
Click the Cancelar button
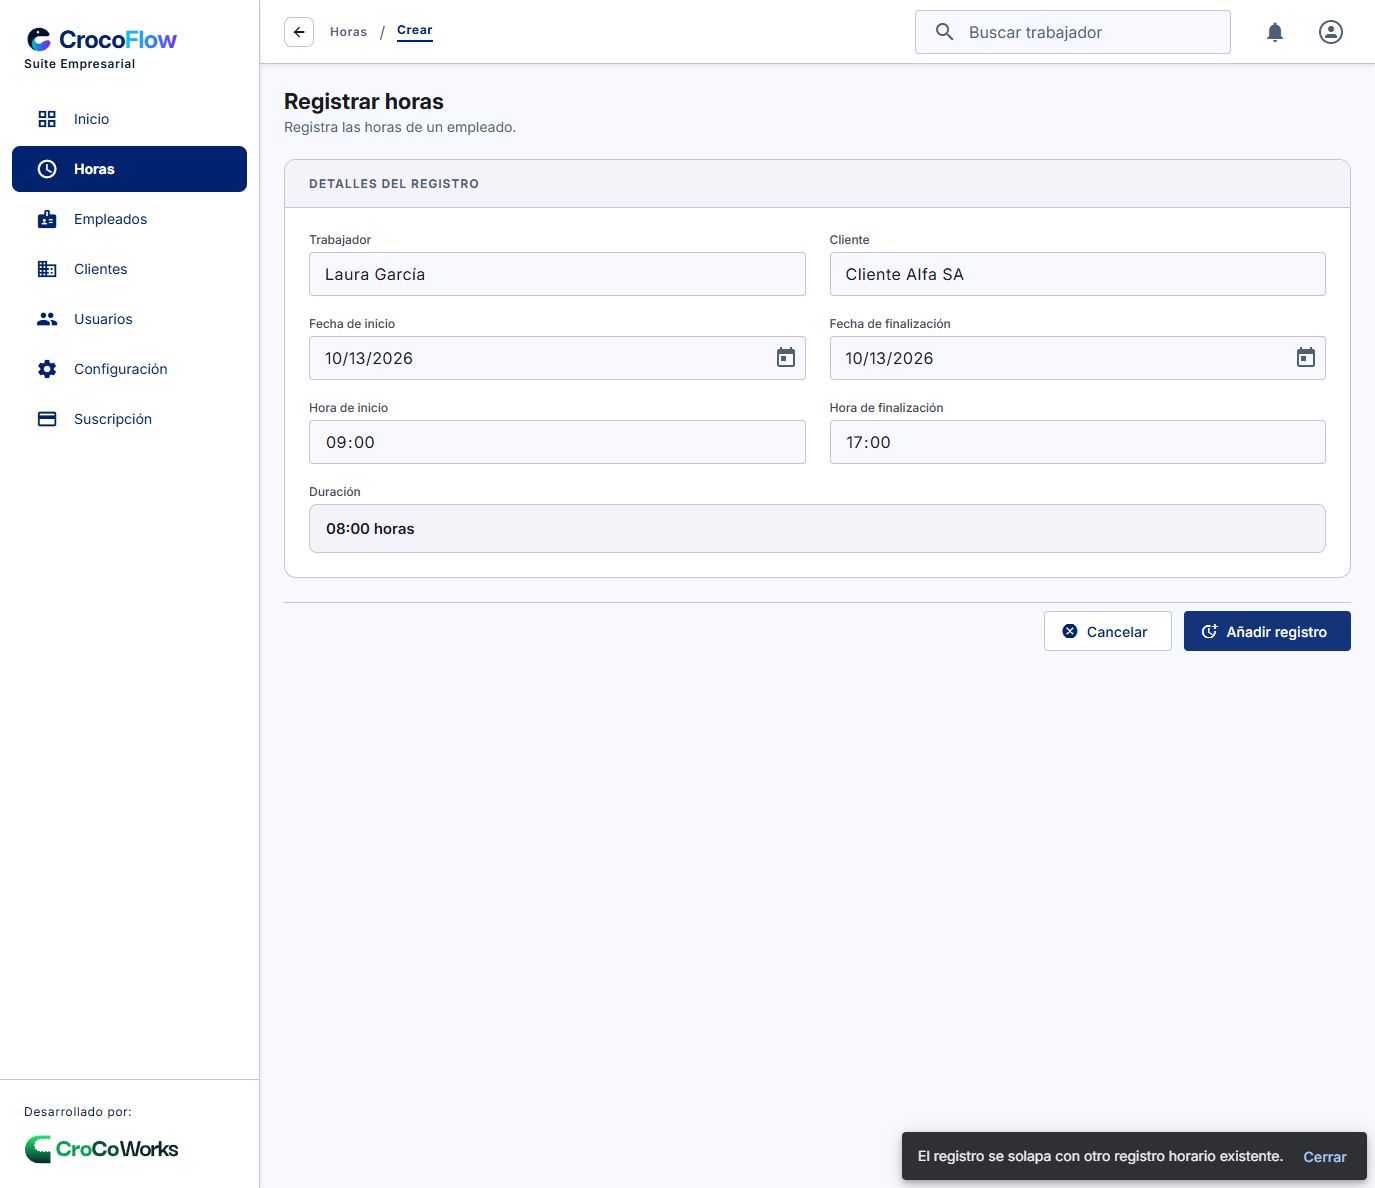coord(1107,631)
